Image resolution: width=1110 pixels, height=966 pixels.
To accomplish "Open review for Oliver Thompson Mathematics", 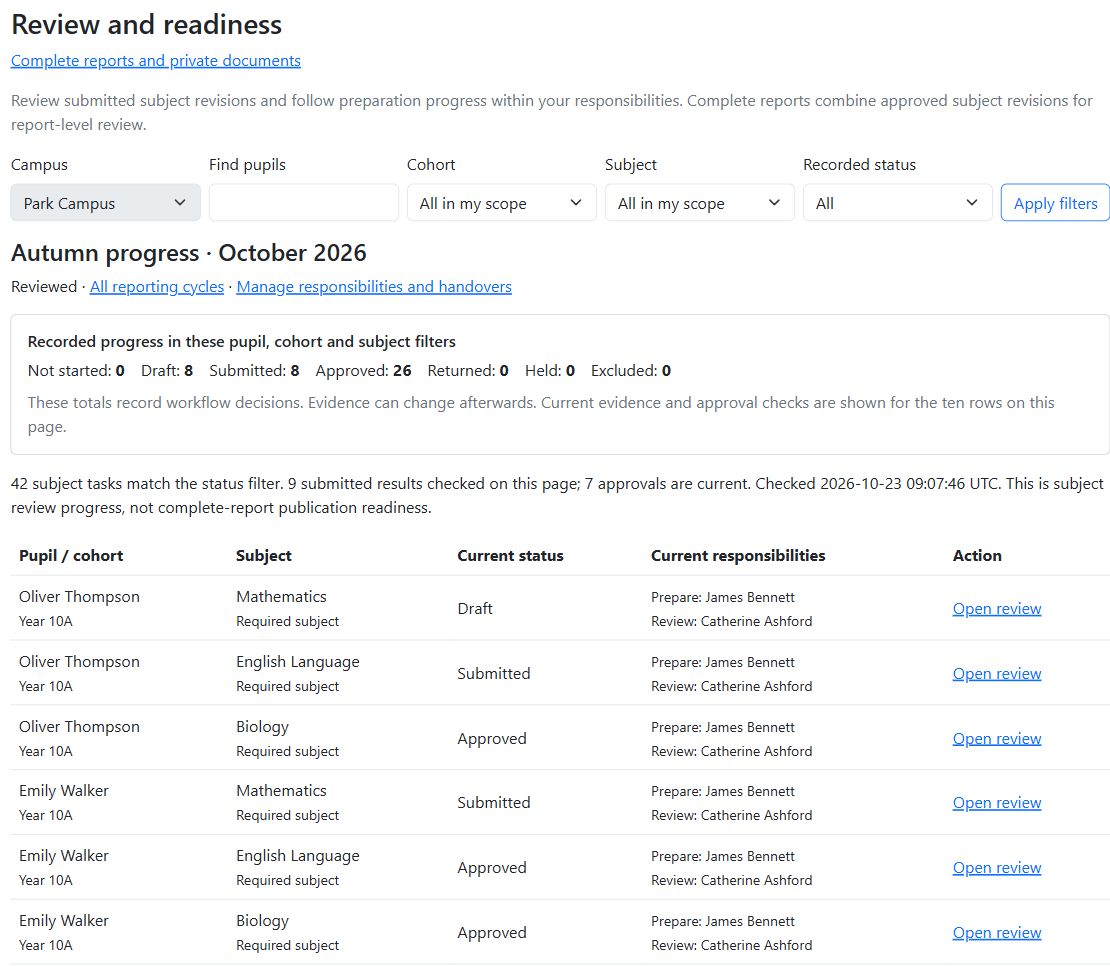I will click(997, 609).
